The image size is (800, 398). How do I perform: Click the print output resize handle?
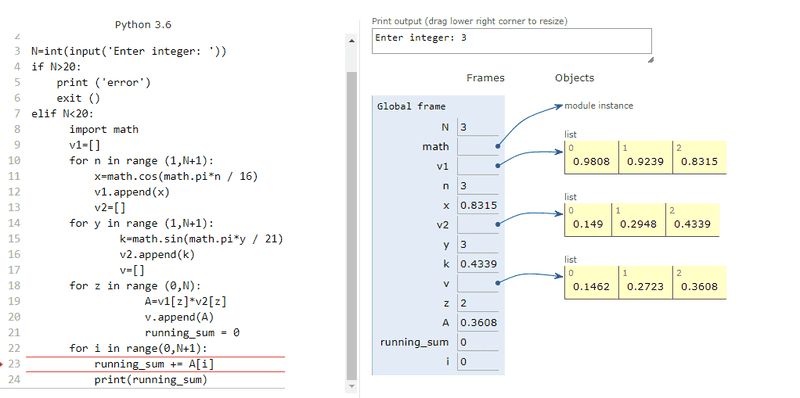[x=651, y=60]
